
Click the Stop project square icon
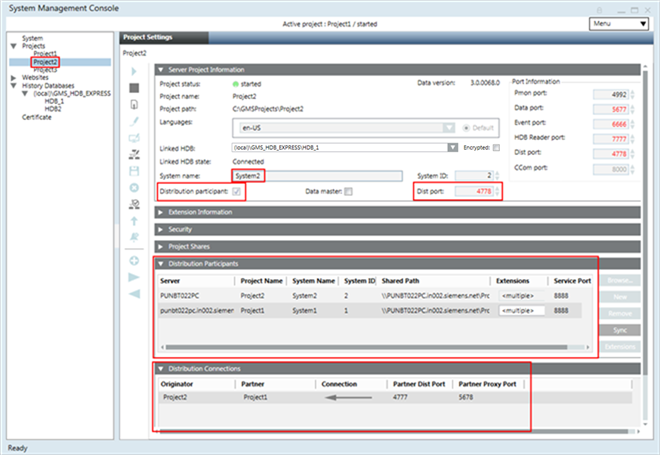point(134,89)
